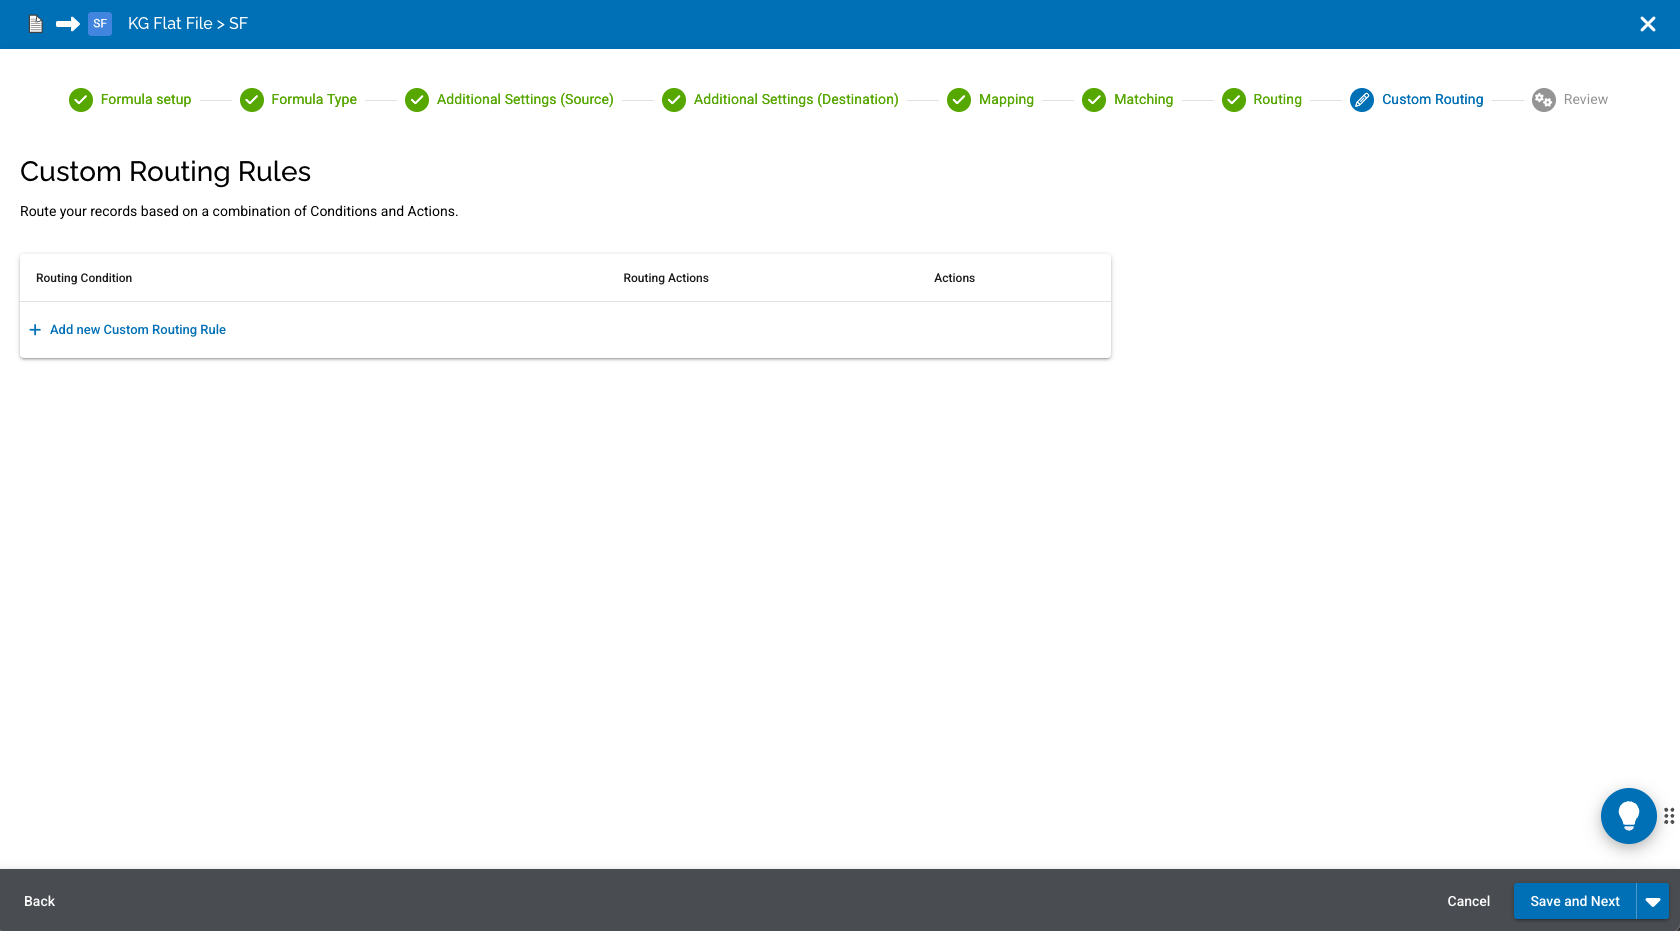Image resolution: width=1680 pixels, height=931 pixels.
Task: Click the Matching step circle icon
Action: (x=1093, y=99)
